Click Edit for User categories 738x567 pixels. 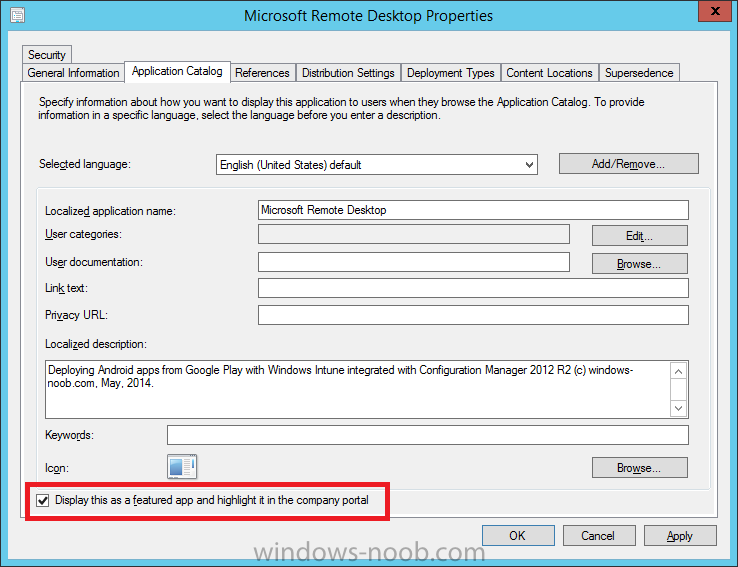(640, 235)
